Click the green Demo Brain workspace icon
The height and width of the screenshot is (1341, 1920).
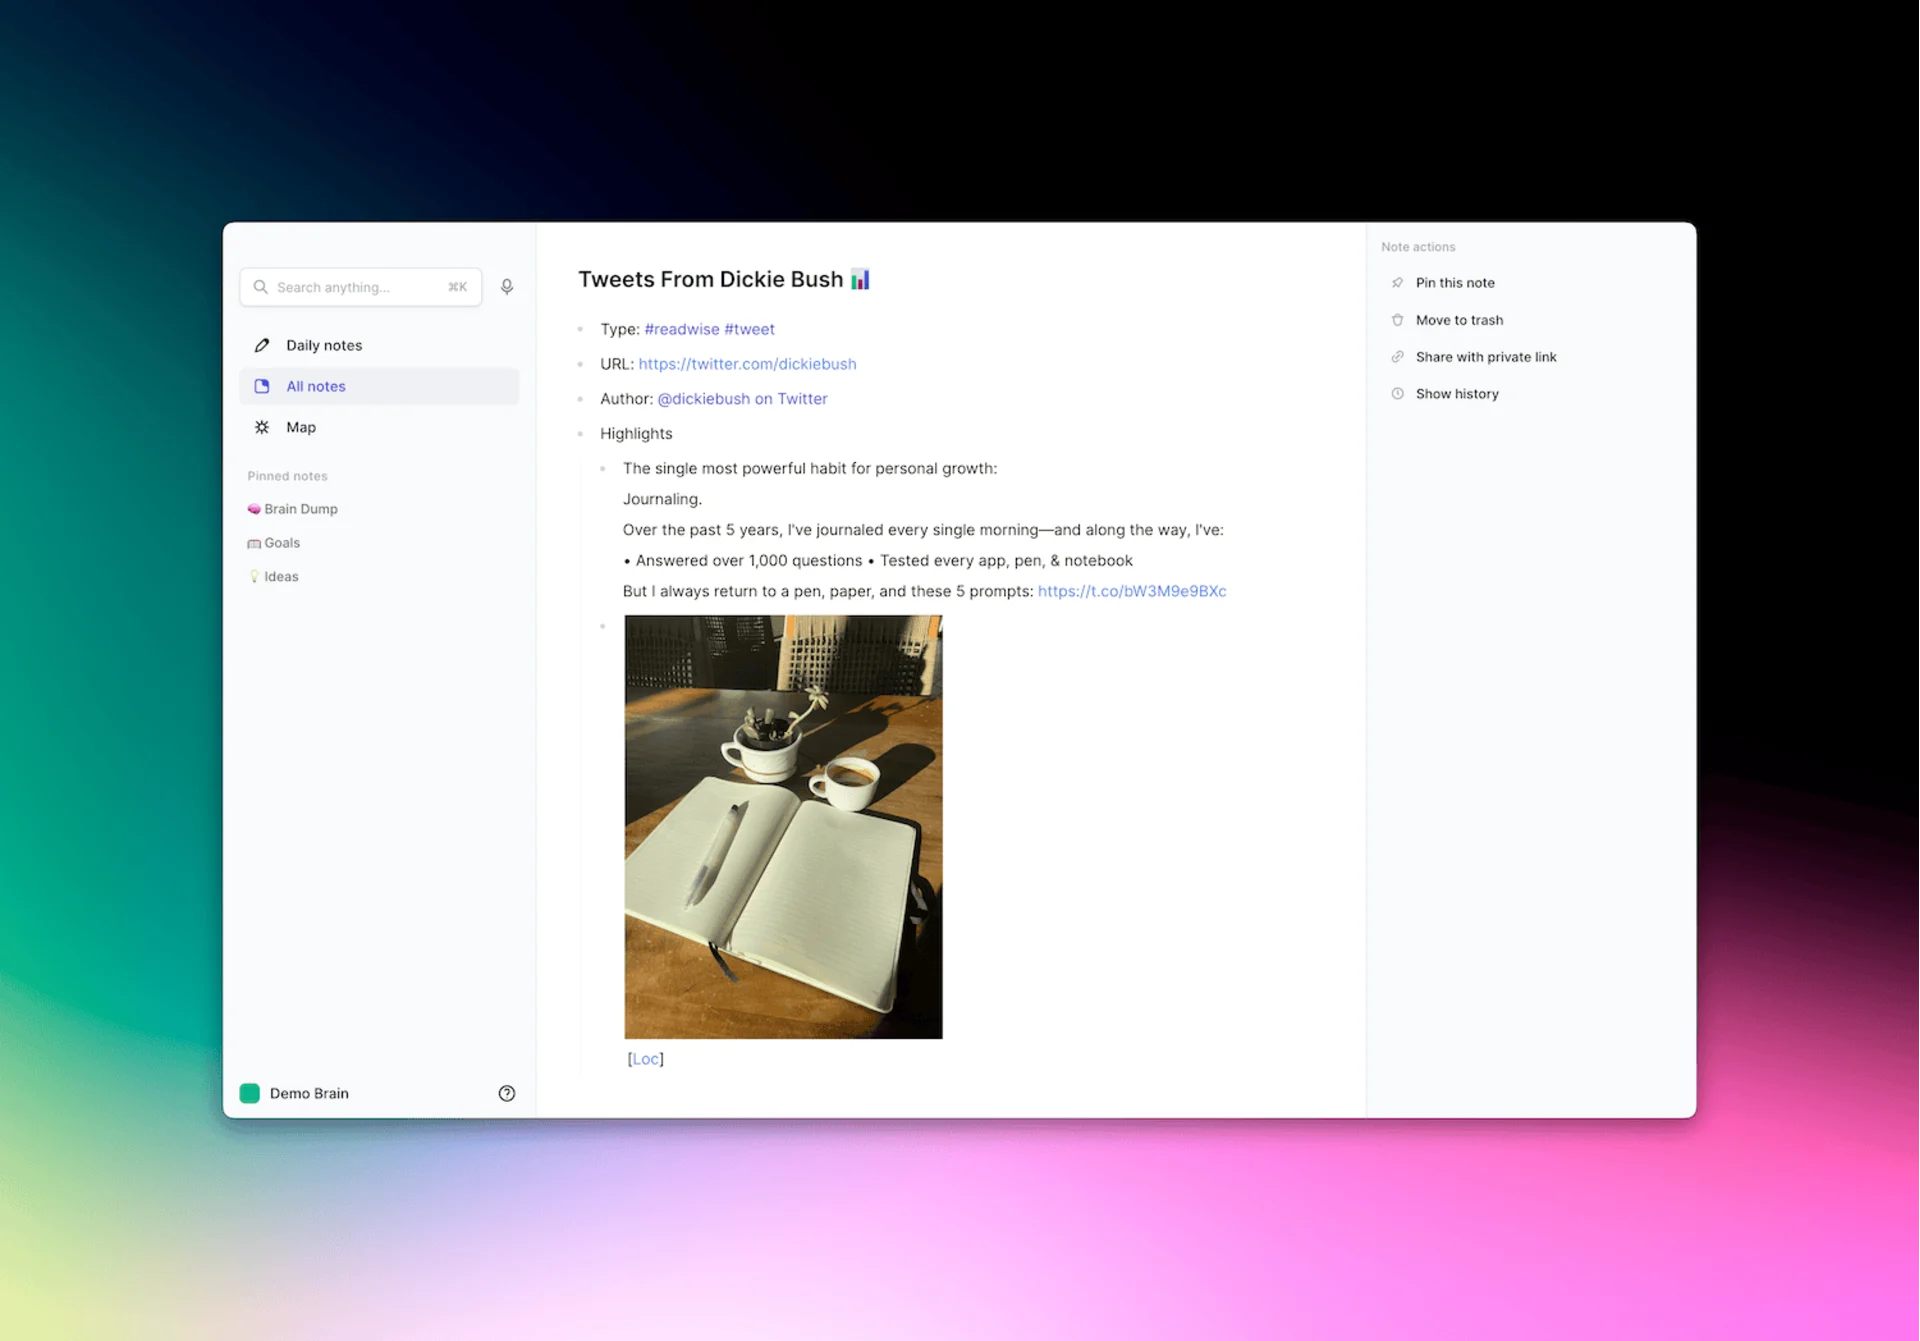pyautogui.click(x=249, y=1093)
